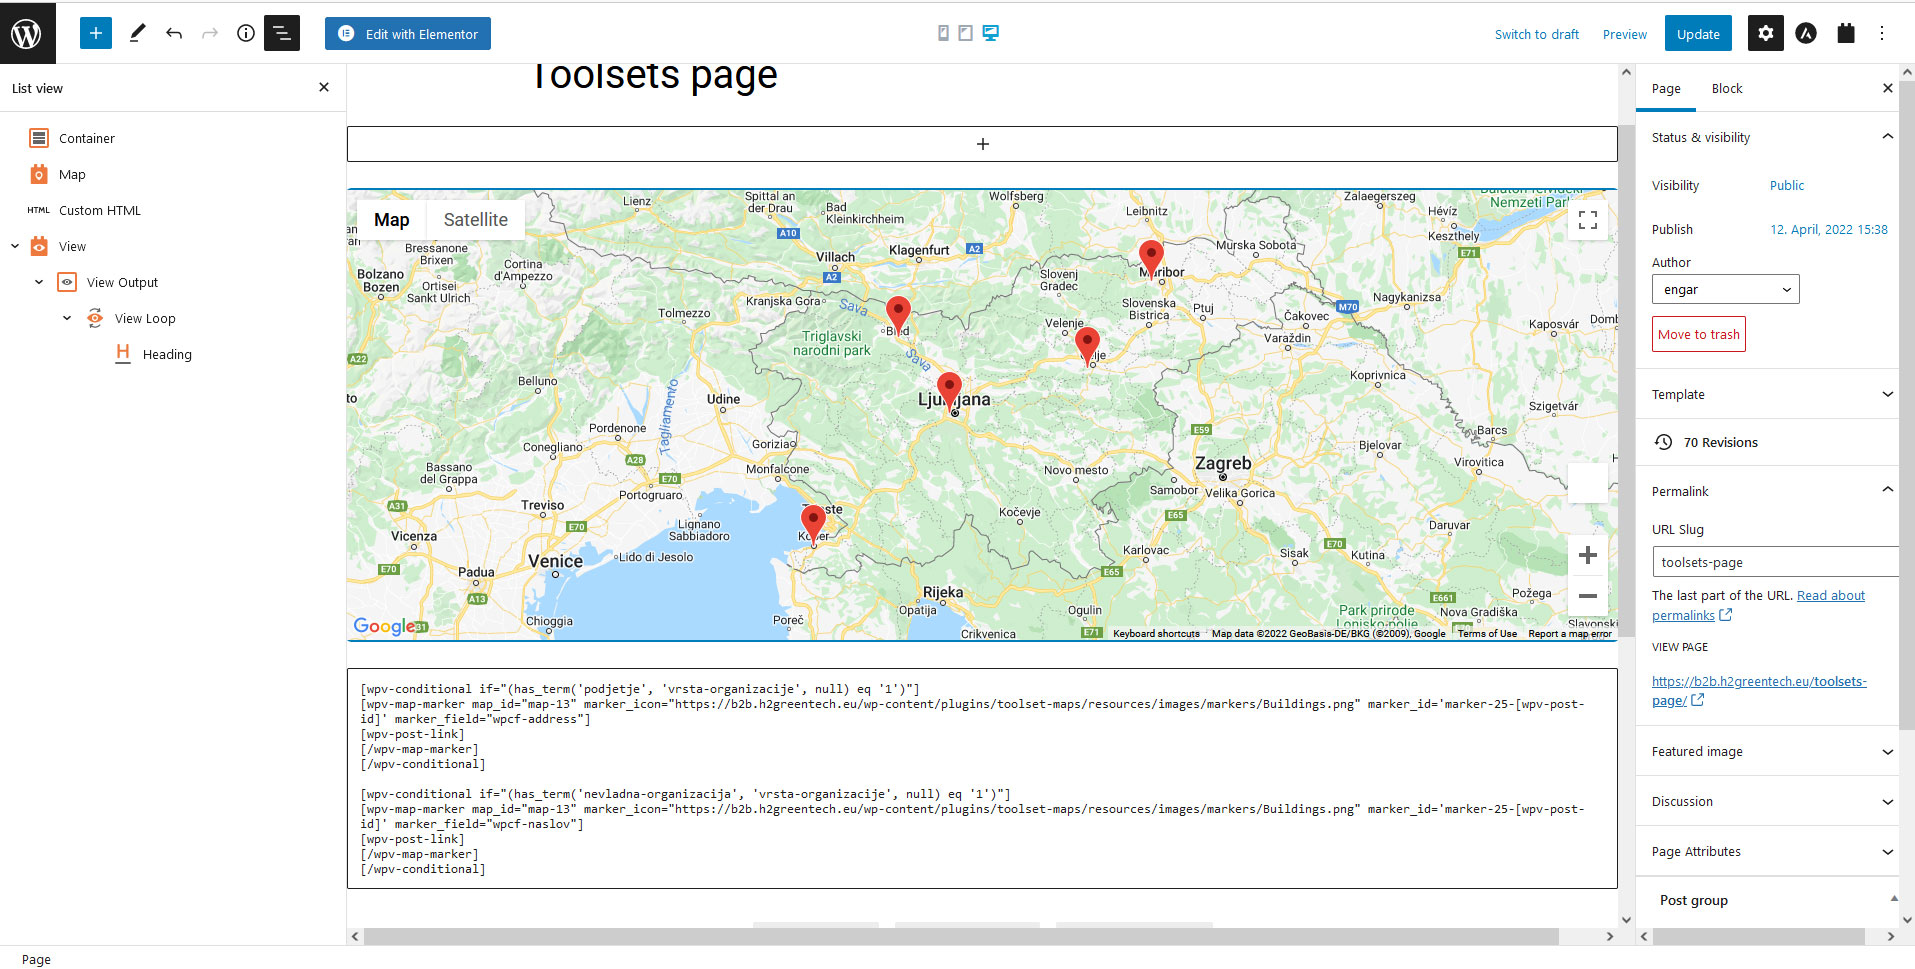The height and width of the screenshot is (969, 1915).
Task: Click Move to trash button
Action: click(x=1699, y=334)
